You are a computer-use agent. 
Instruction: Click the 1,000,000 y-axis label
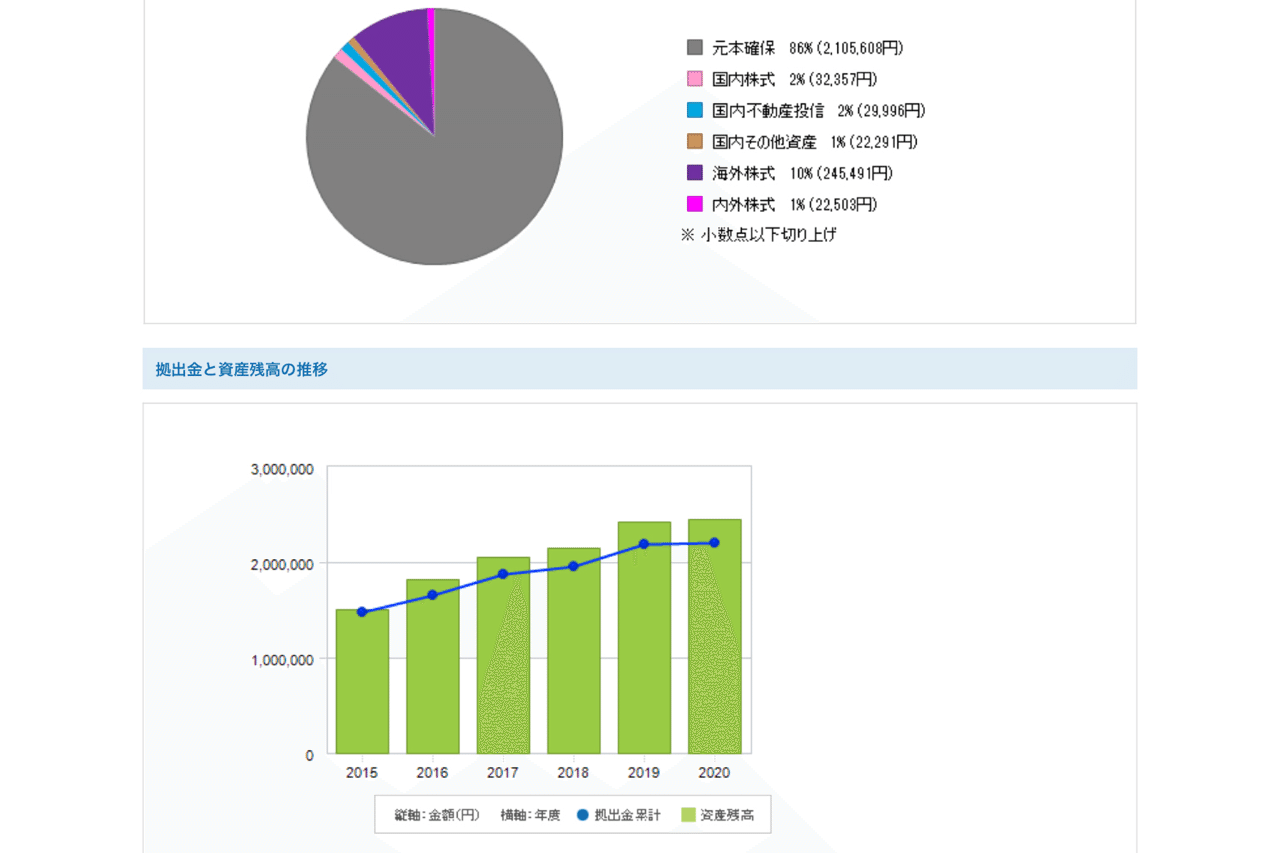click(281, 660)
